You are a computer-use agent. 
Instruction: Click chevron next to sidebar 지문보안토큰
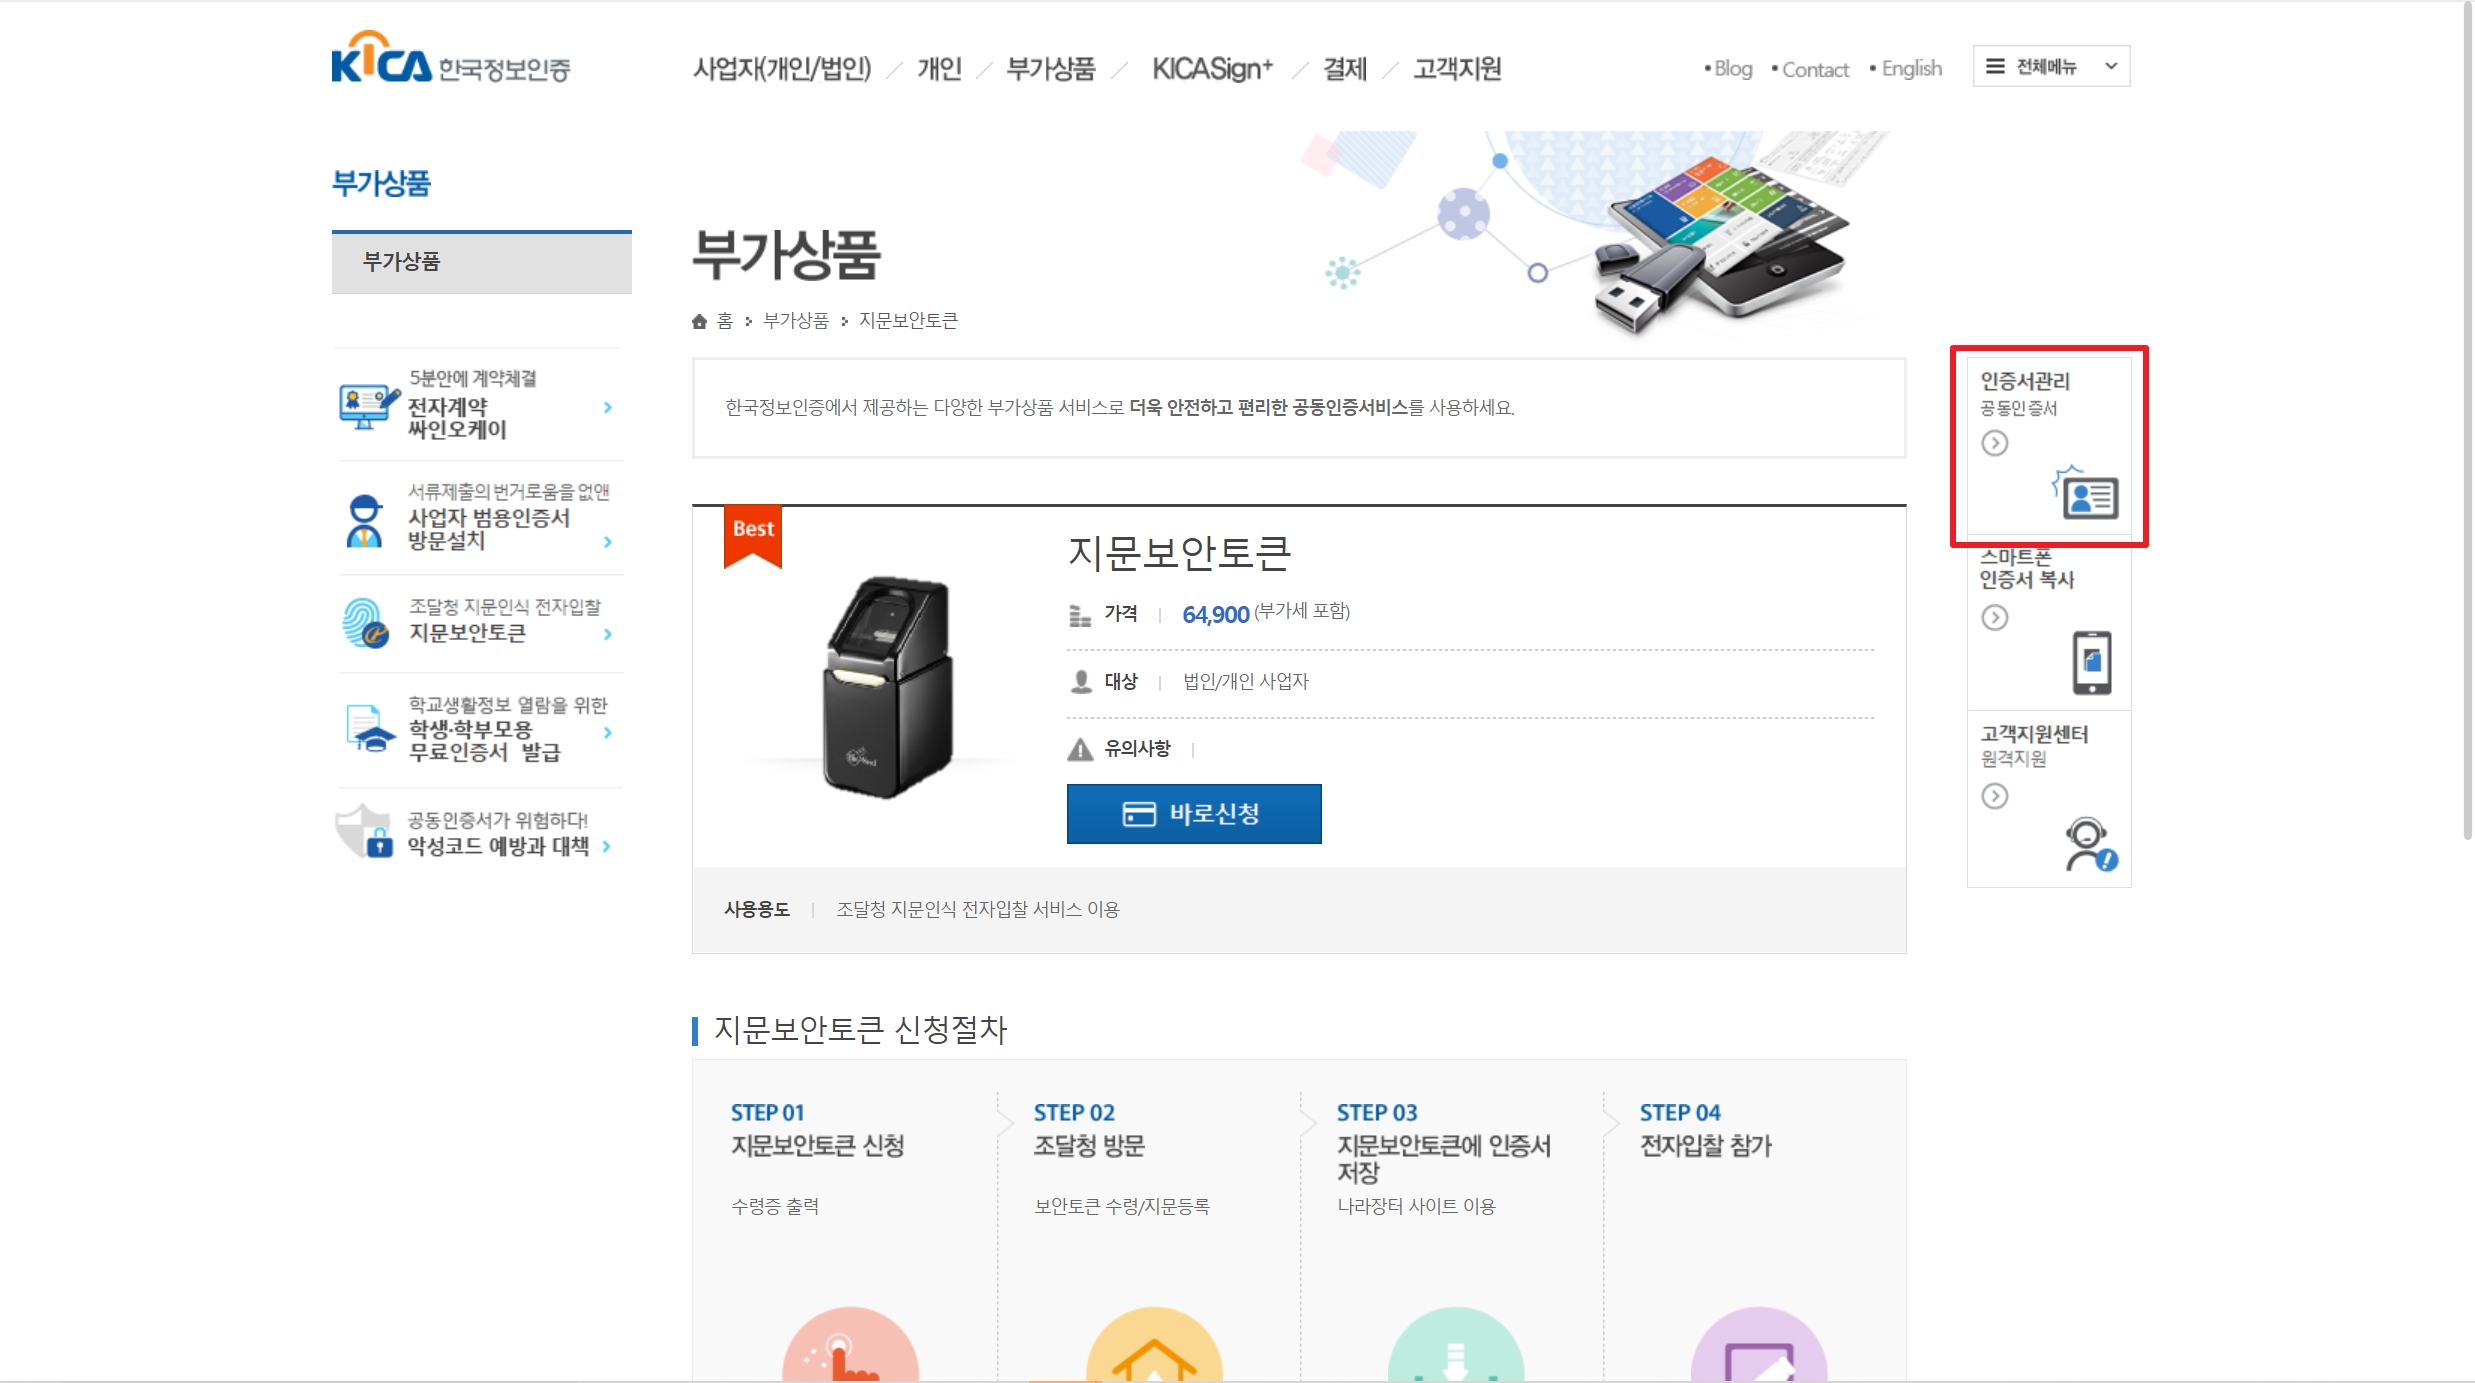point(608,634)
